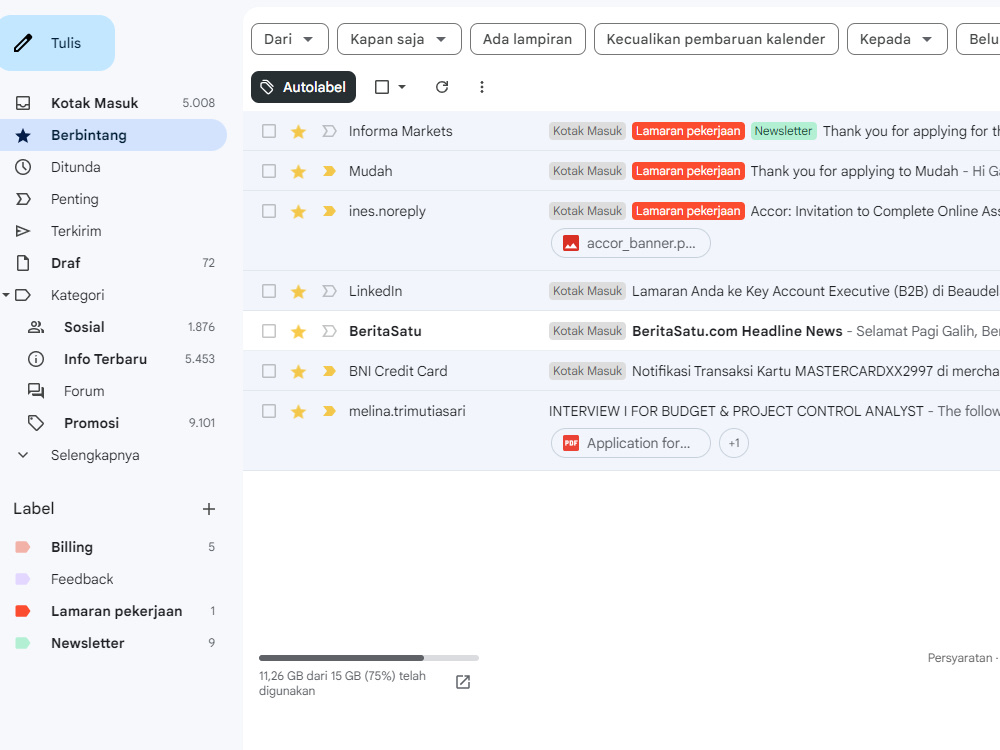Tick the checkbox for BeritaSatu email

click(x=269, y=331)
